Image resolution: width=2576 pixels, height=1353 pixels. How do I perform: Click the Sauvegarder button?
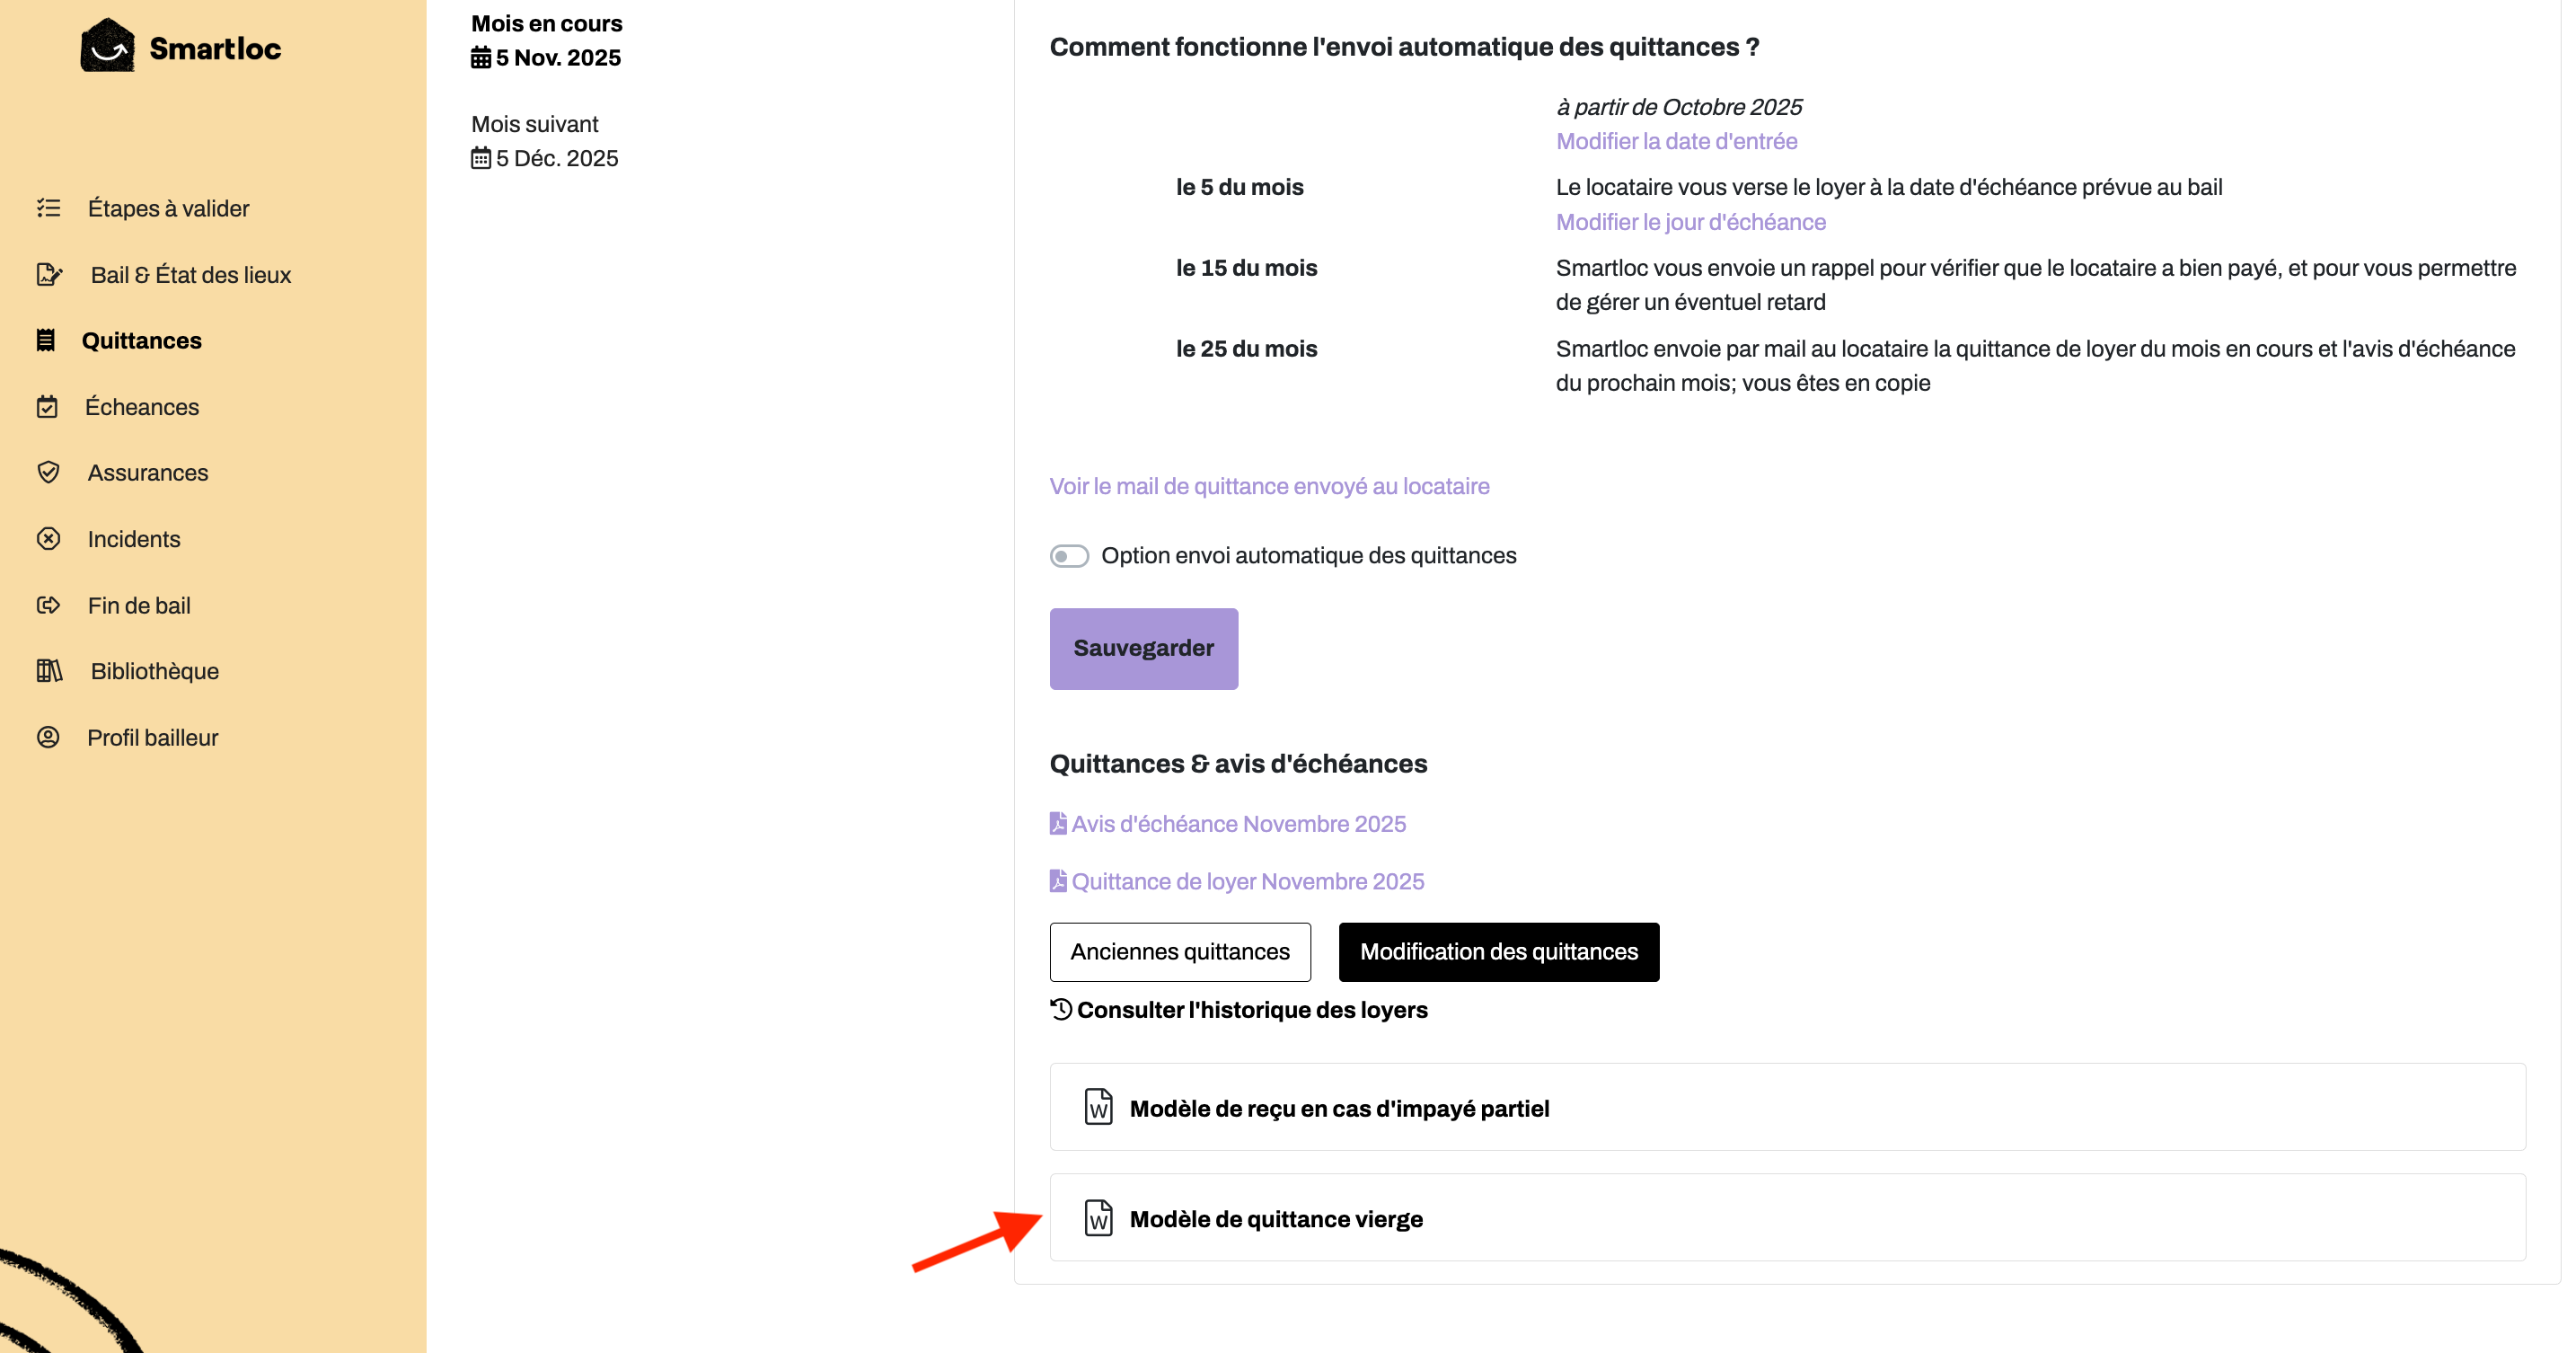1144,648
